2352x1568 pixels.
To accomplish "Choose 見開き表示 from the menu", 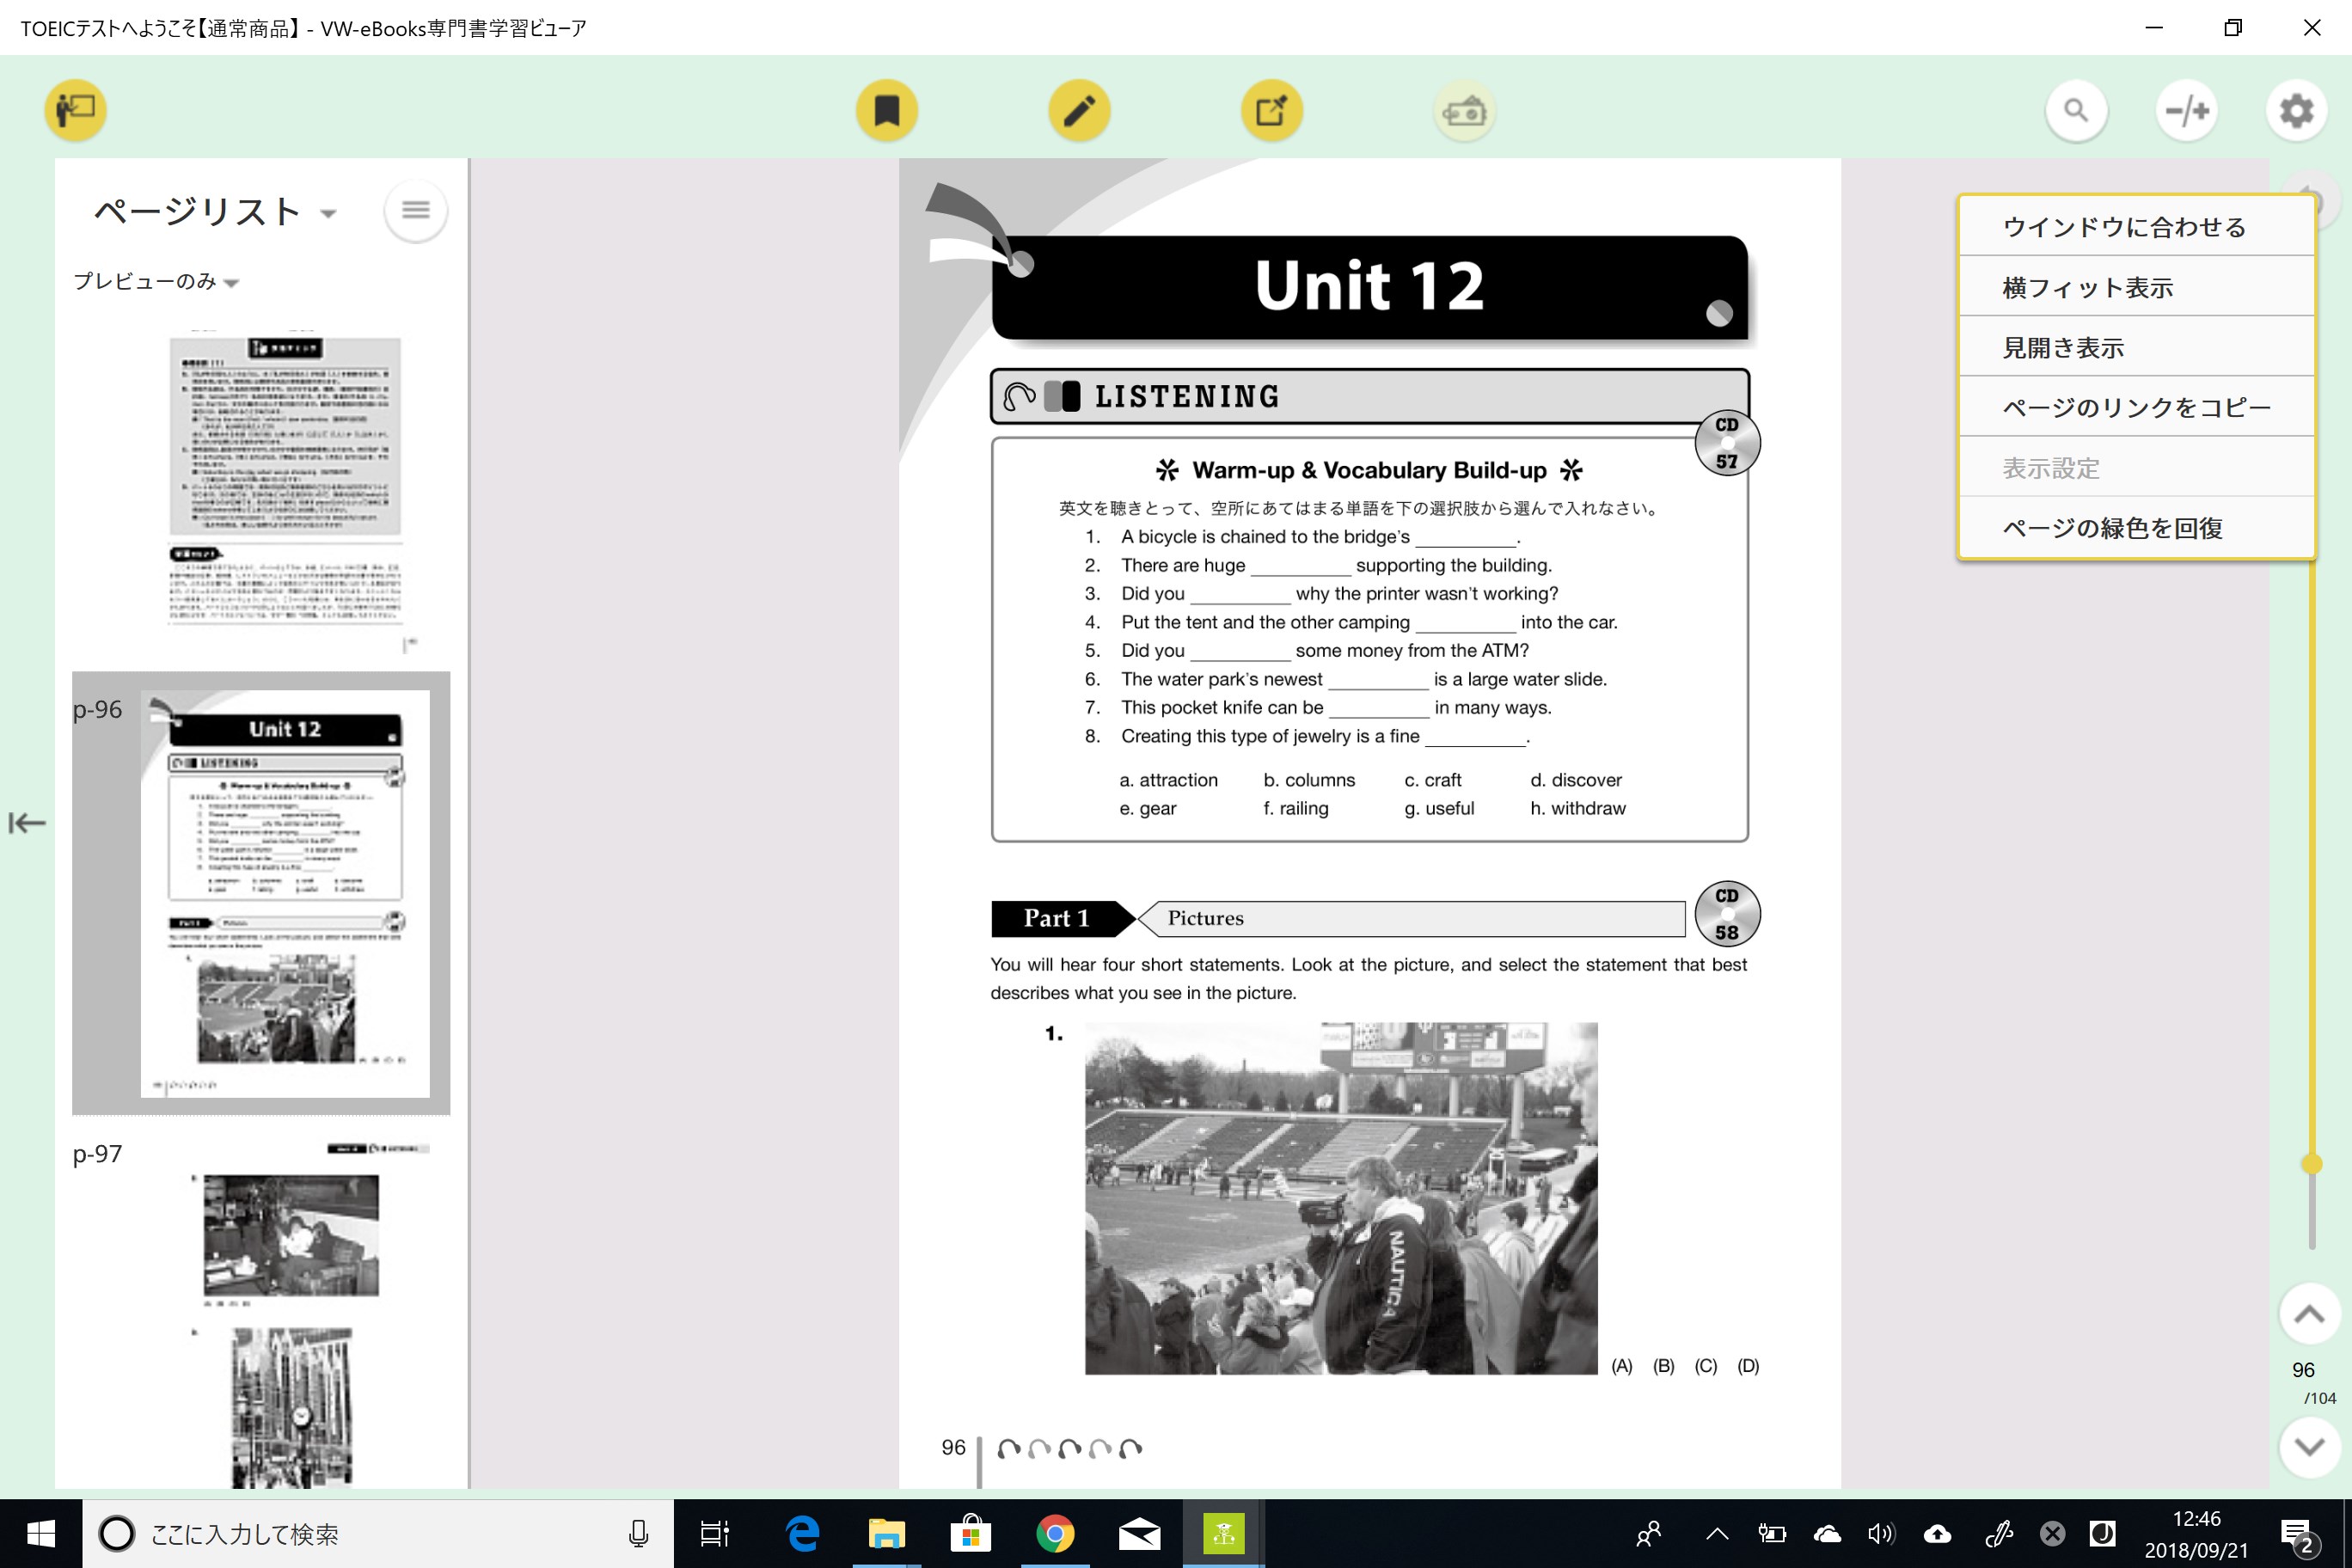I will pos(2063,348).
